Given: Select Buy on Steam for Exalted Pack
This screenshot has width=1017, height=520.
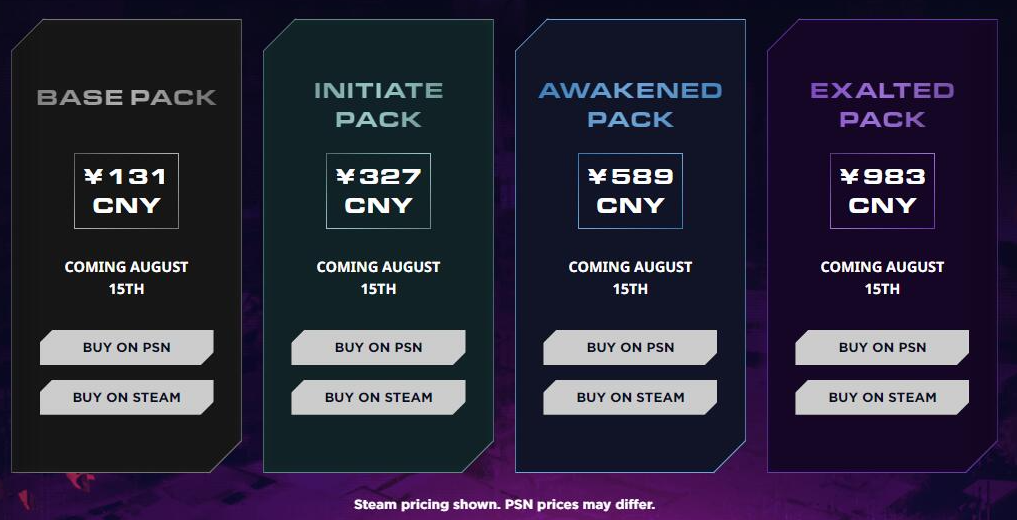Looking at the screenshot, I should [882, 397].
